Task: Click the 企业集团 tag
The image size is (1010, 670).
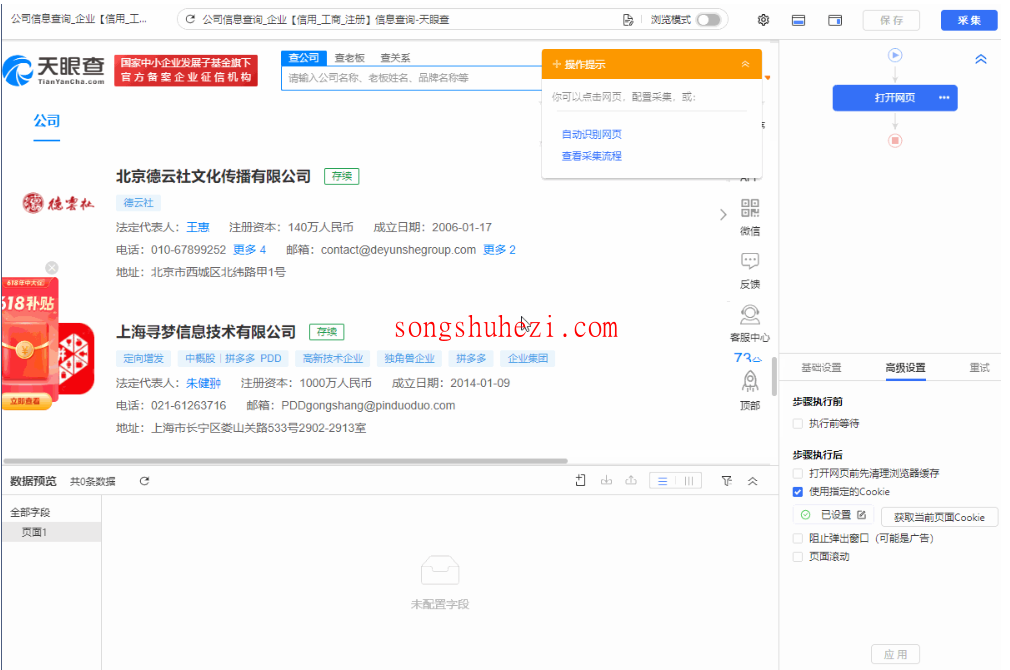Action: pyautogui.click(x=528, y=358)
